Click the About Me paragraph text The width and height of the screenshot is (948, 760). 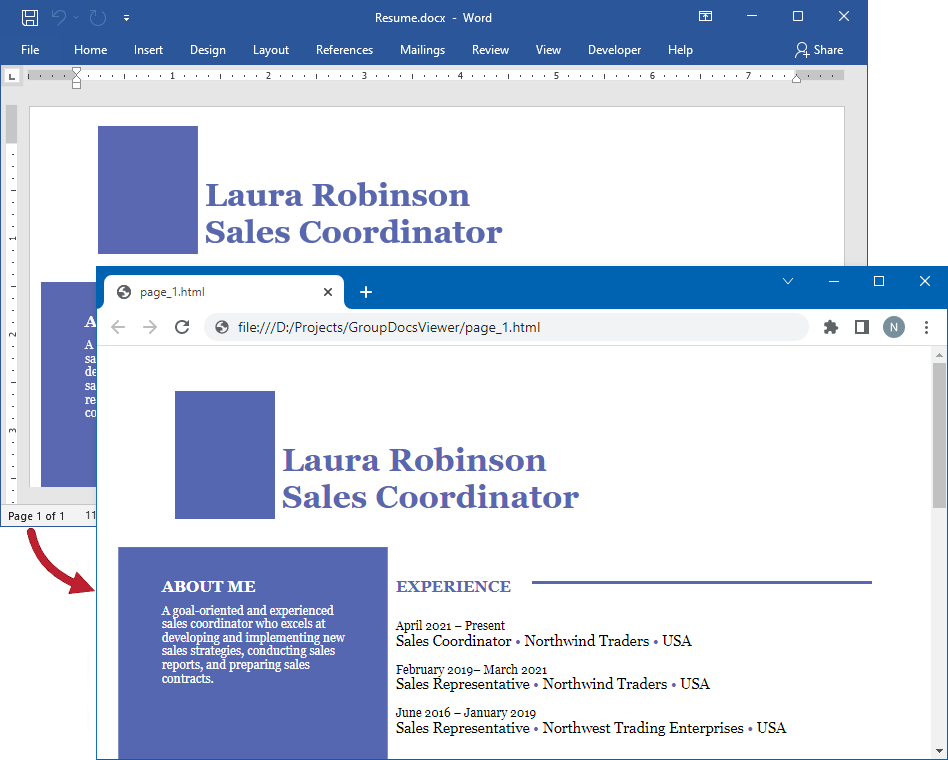[x=253, y=645]
